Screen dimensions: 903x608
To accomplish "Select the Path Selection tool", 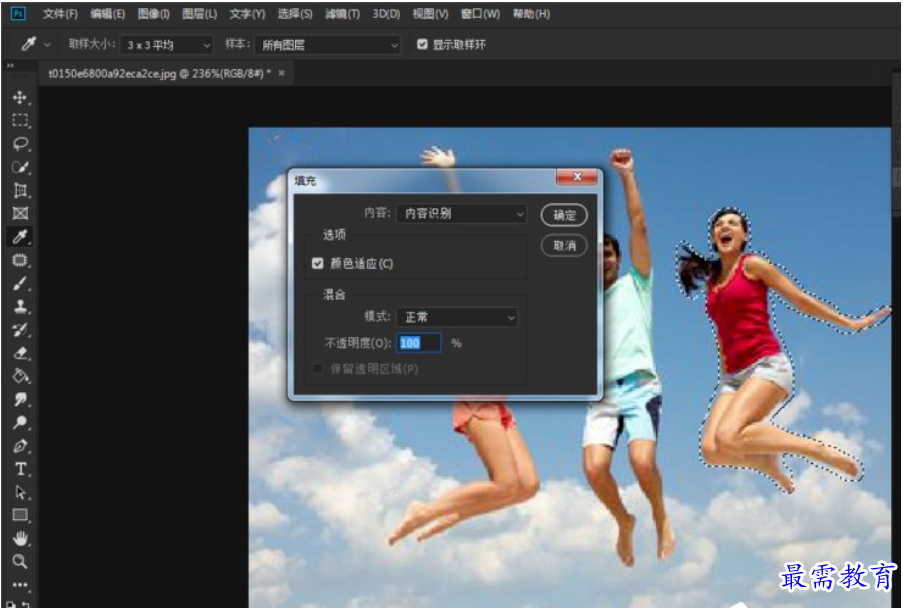I will pyautogui.click(x=20, y=492).
